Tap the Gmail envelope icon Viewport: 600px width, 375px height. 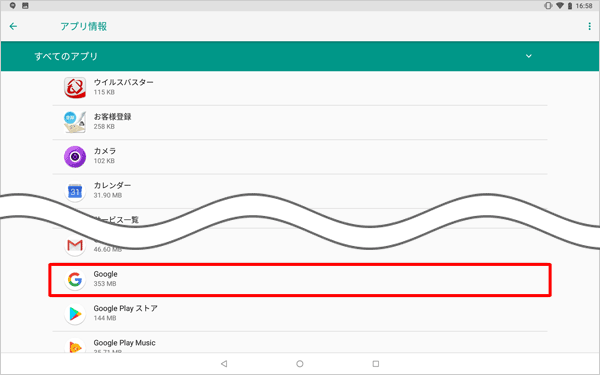(x=75, y=245)
